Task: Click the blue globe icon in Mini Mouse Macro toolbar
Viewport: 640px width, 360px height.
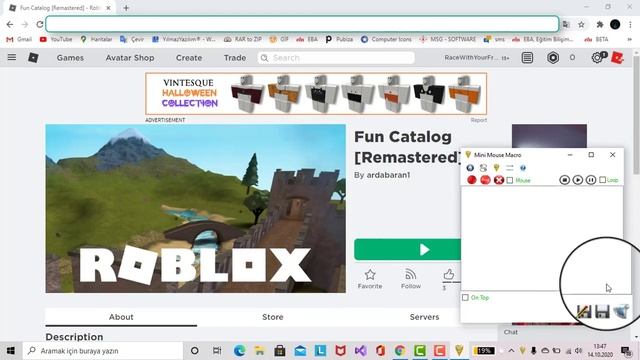Action: pyautogui.click(x=470, y=168)
